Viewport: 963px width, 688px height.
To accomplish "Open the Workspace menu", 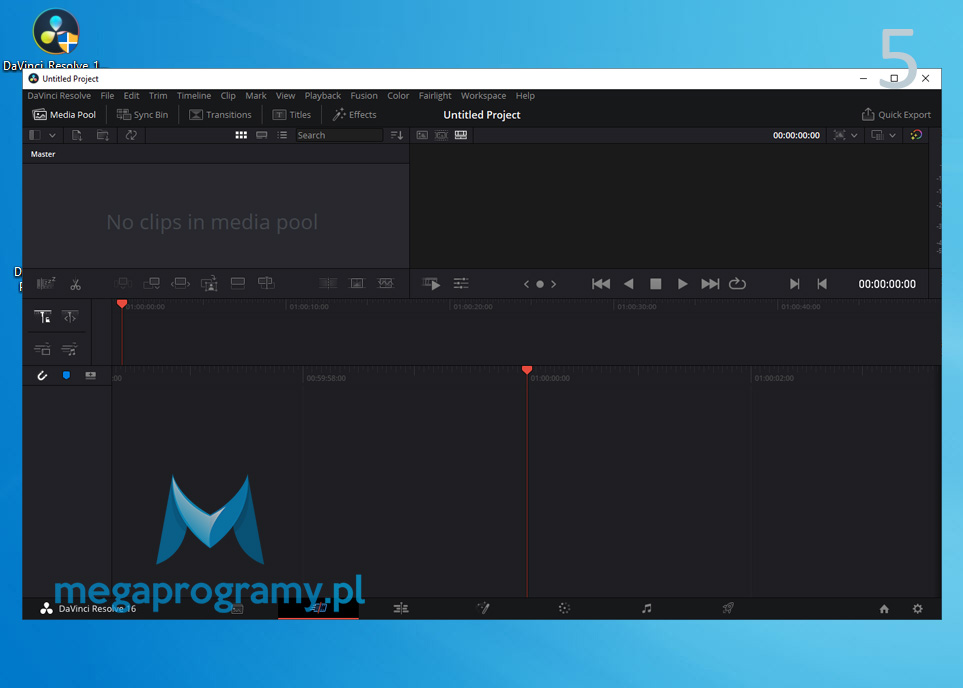I will (483, 96).
